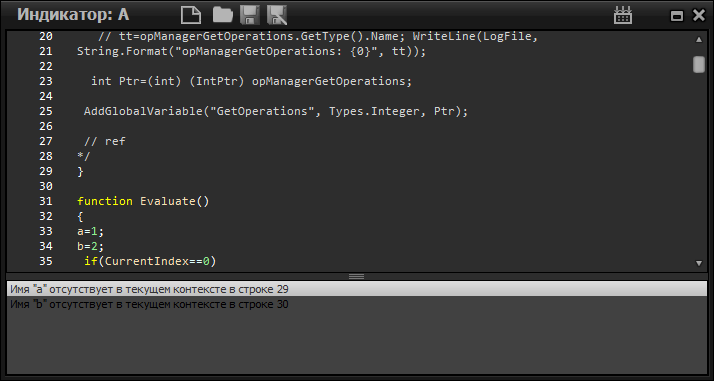
Task: Click the "Индикатор: A" window title
Action: pos(73,15)
